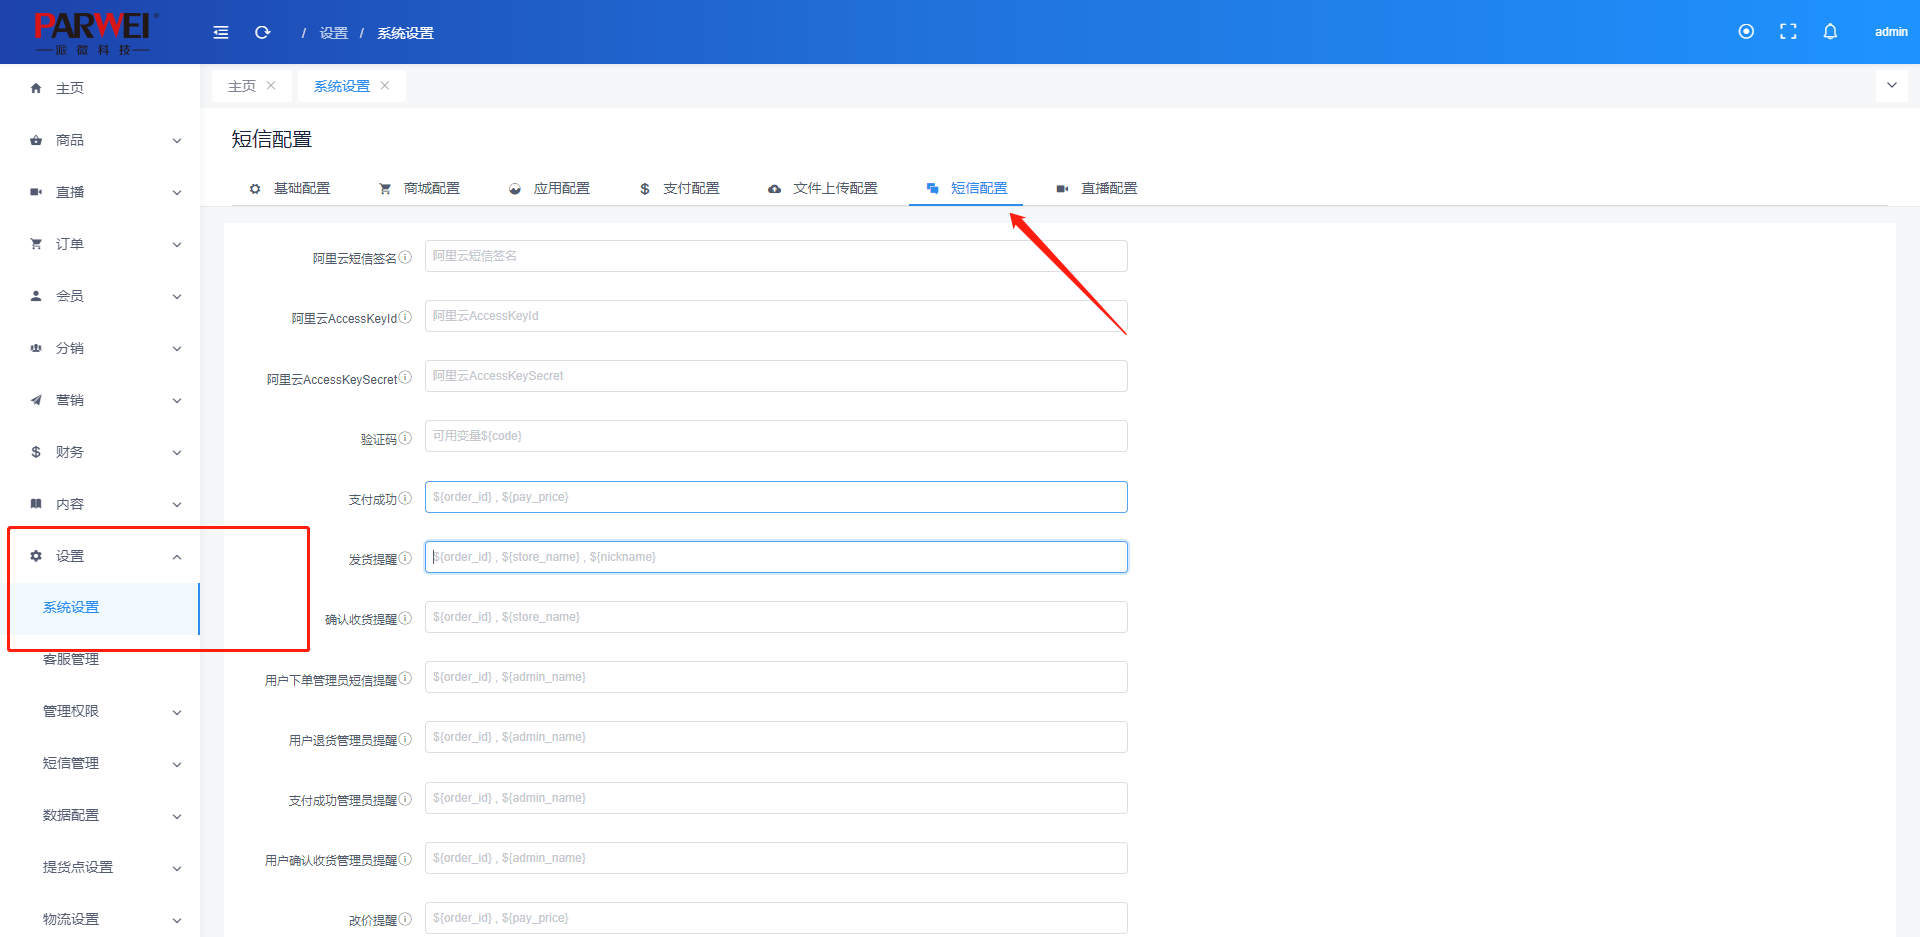1920x937 pixels.
Task: Click the info icon beside 支付成功
Action: point(405,498)
